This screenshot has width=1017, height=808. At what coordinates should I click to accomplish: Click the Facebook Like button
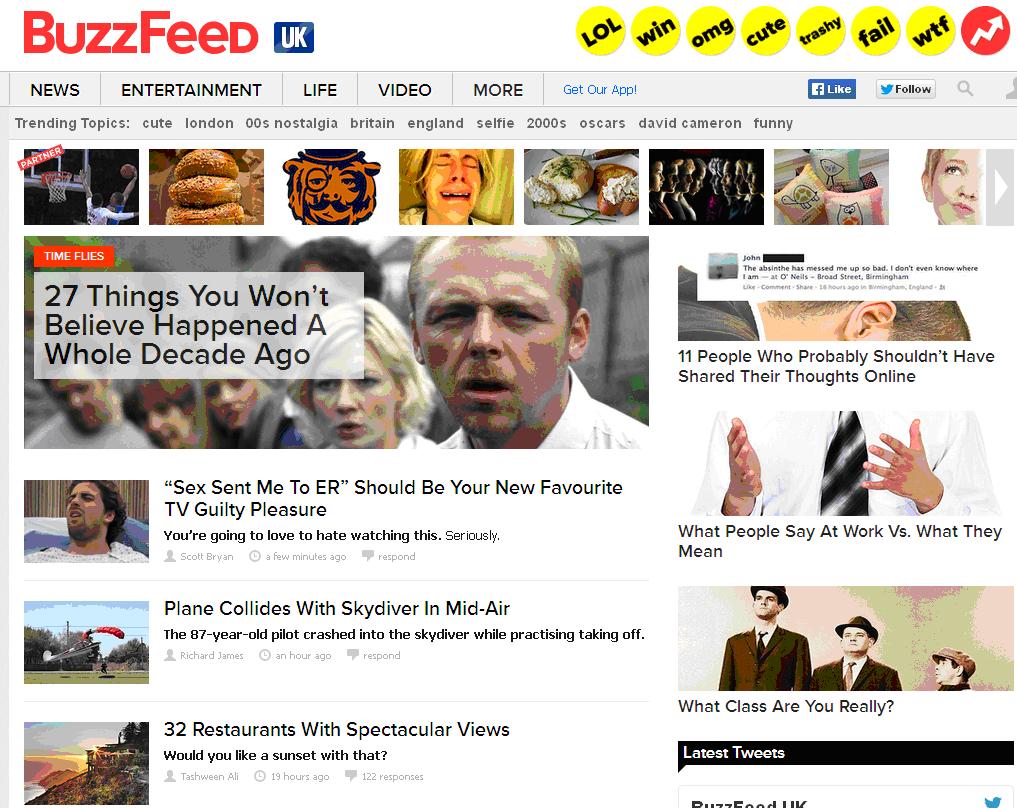pyautogui.click(x=832, y=89)
